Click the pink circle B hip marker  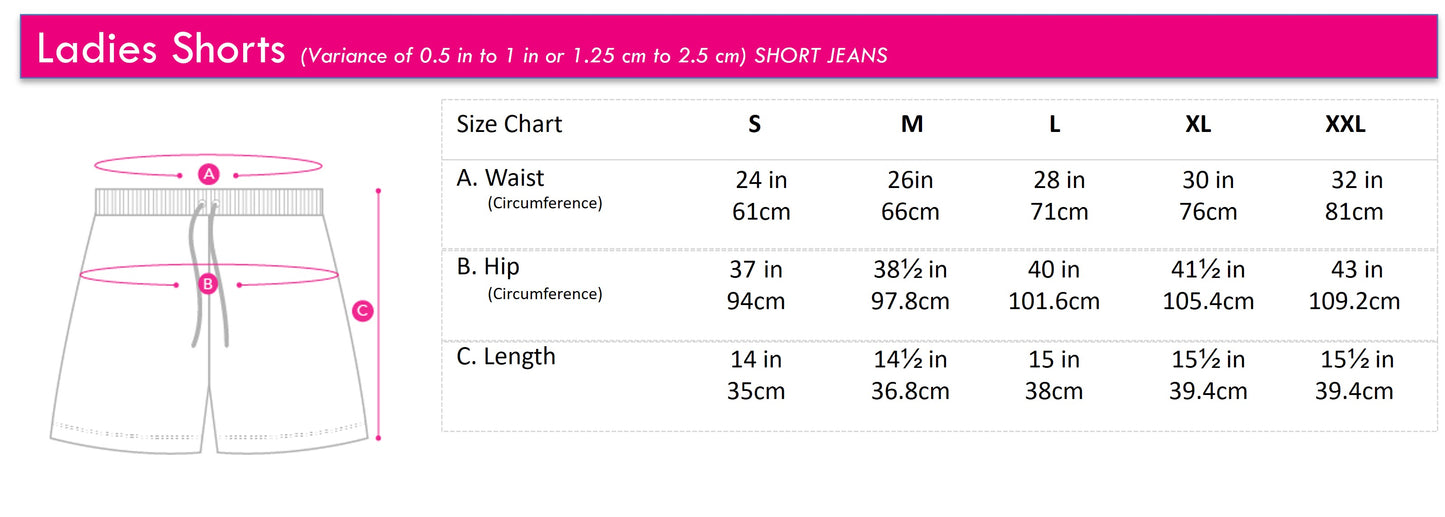[208, 284]
